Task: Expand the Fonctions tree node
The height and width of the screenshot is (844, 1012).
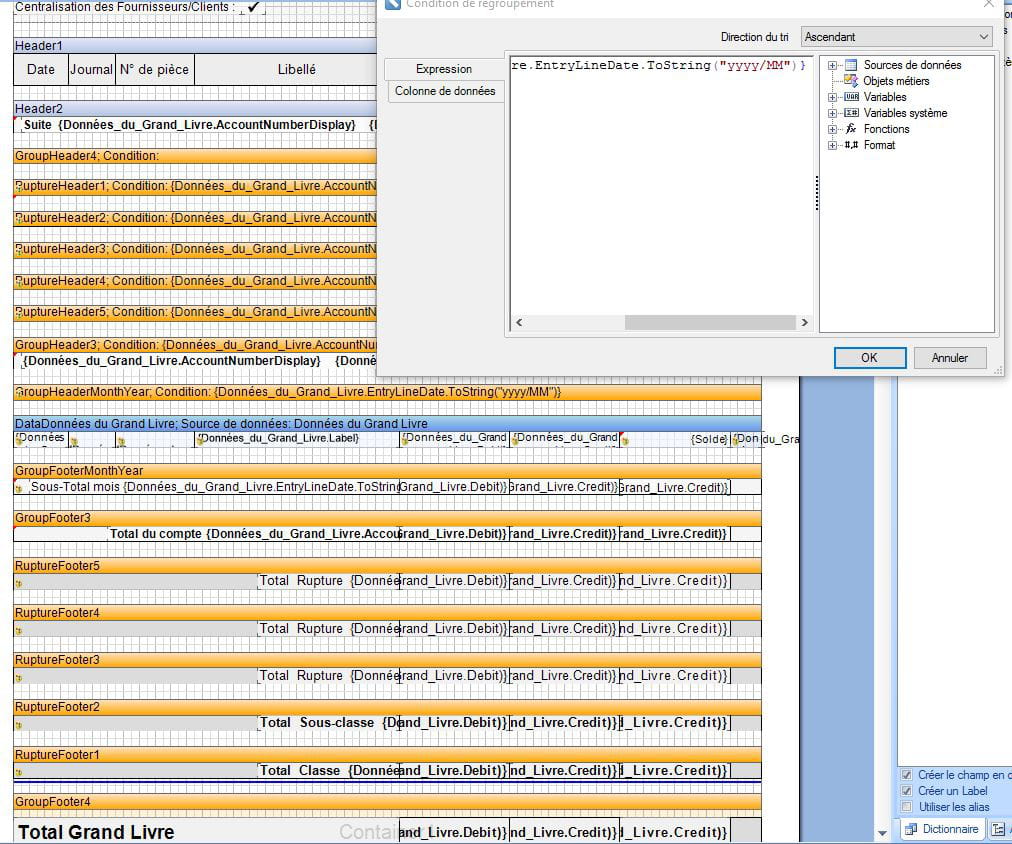Action: (833, 129)
